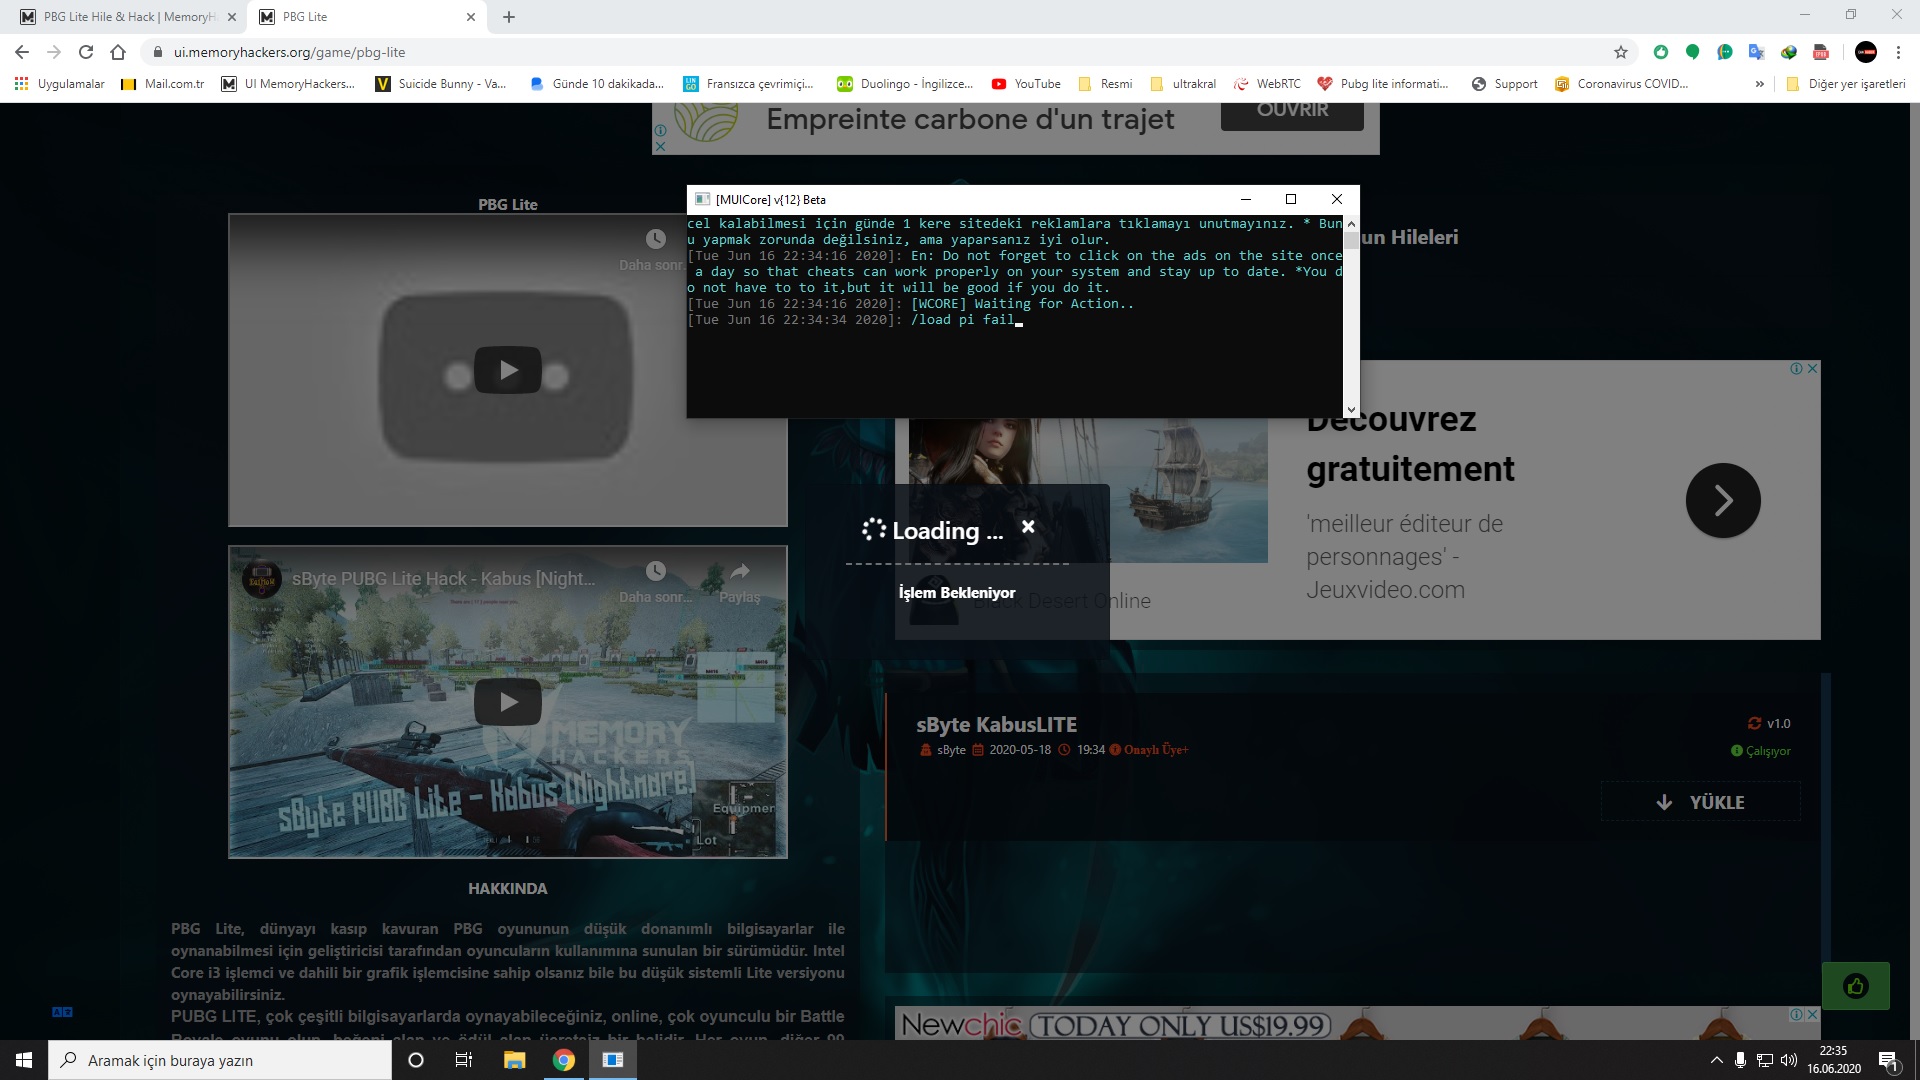Open network settings from the tray

[x=1765, y=1060]
